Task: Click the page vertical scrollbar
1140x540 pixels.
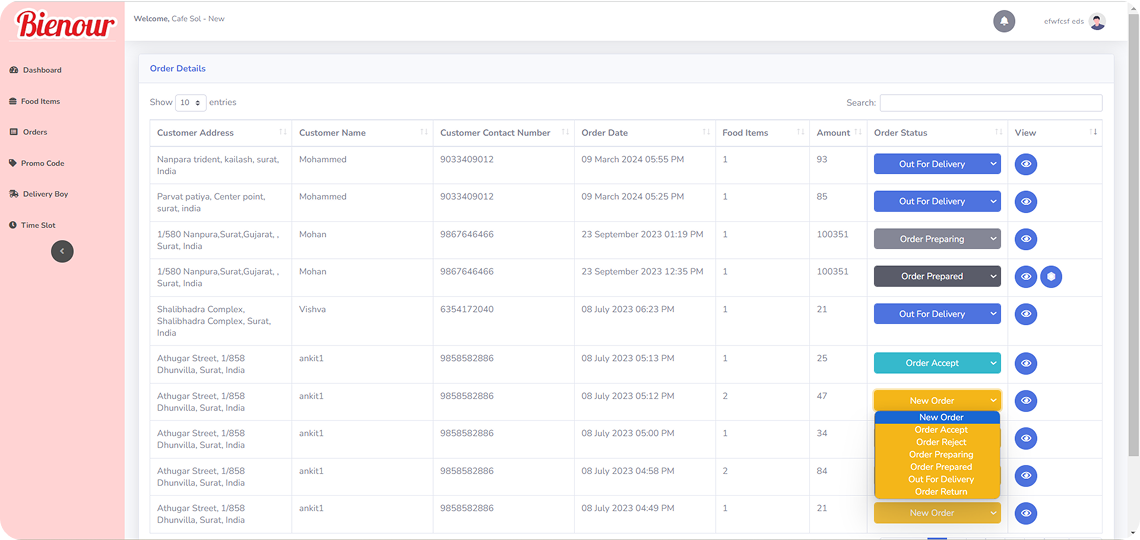Action: (x=1133, y=233)
